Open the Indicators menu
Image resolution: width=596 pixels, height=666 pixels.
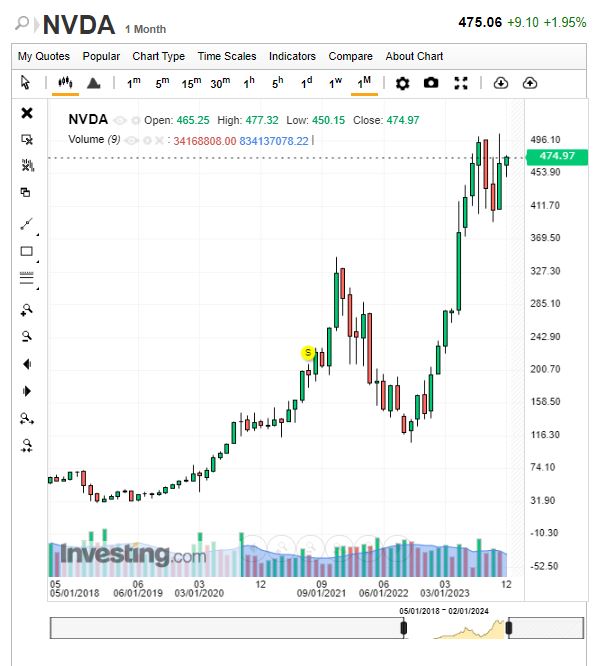click(292, 56)
